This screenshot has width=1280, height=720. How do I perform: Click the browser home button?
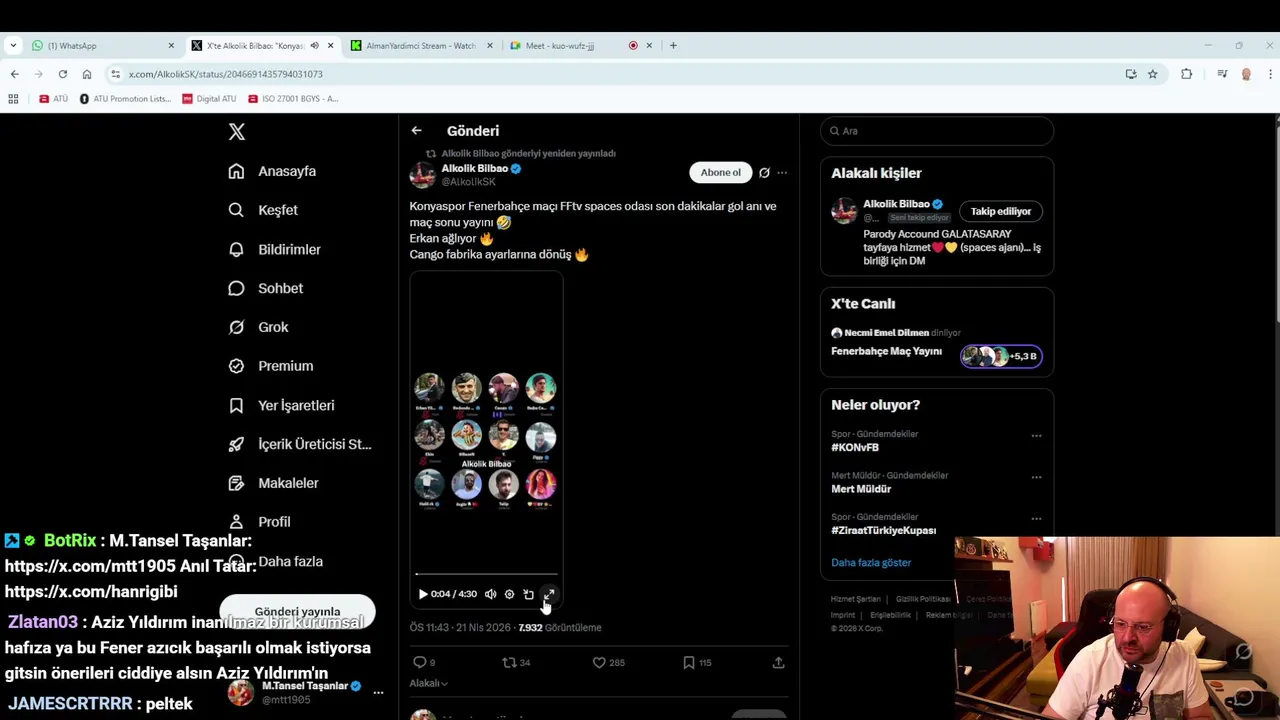tap(87, 74)
